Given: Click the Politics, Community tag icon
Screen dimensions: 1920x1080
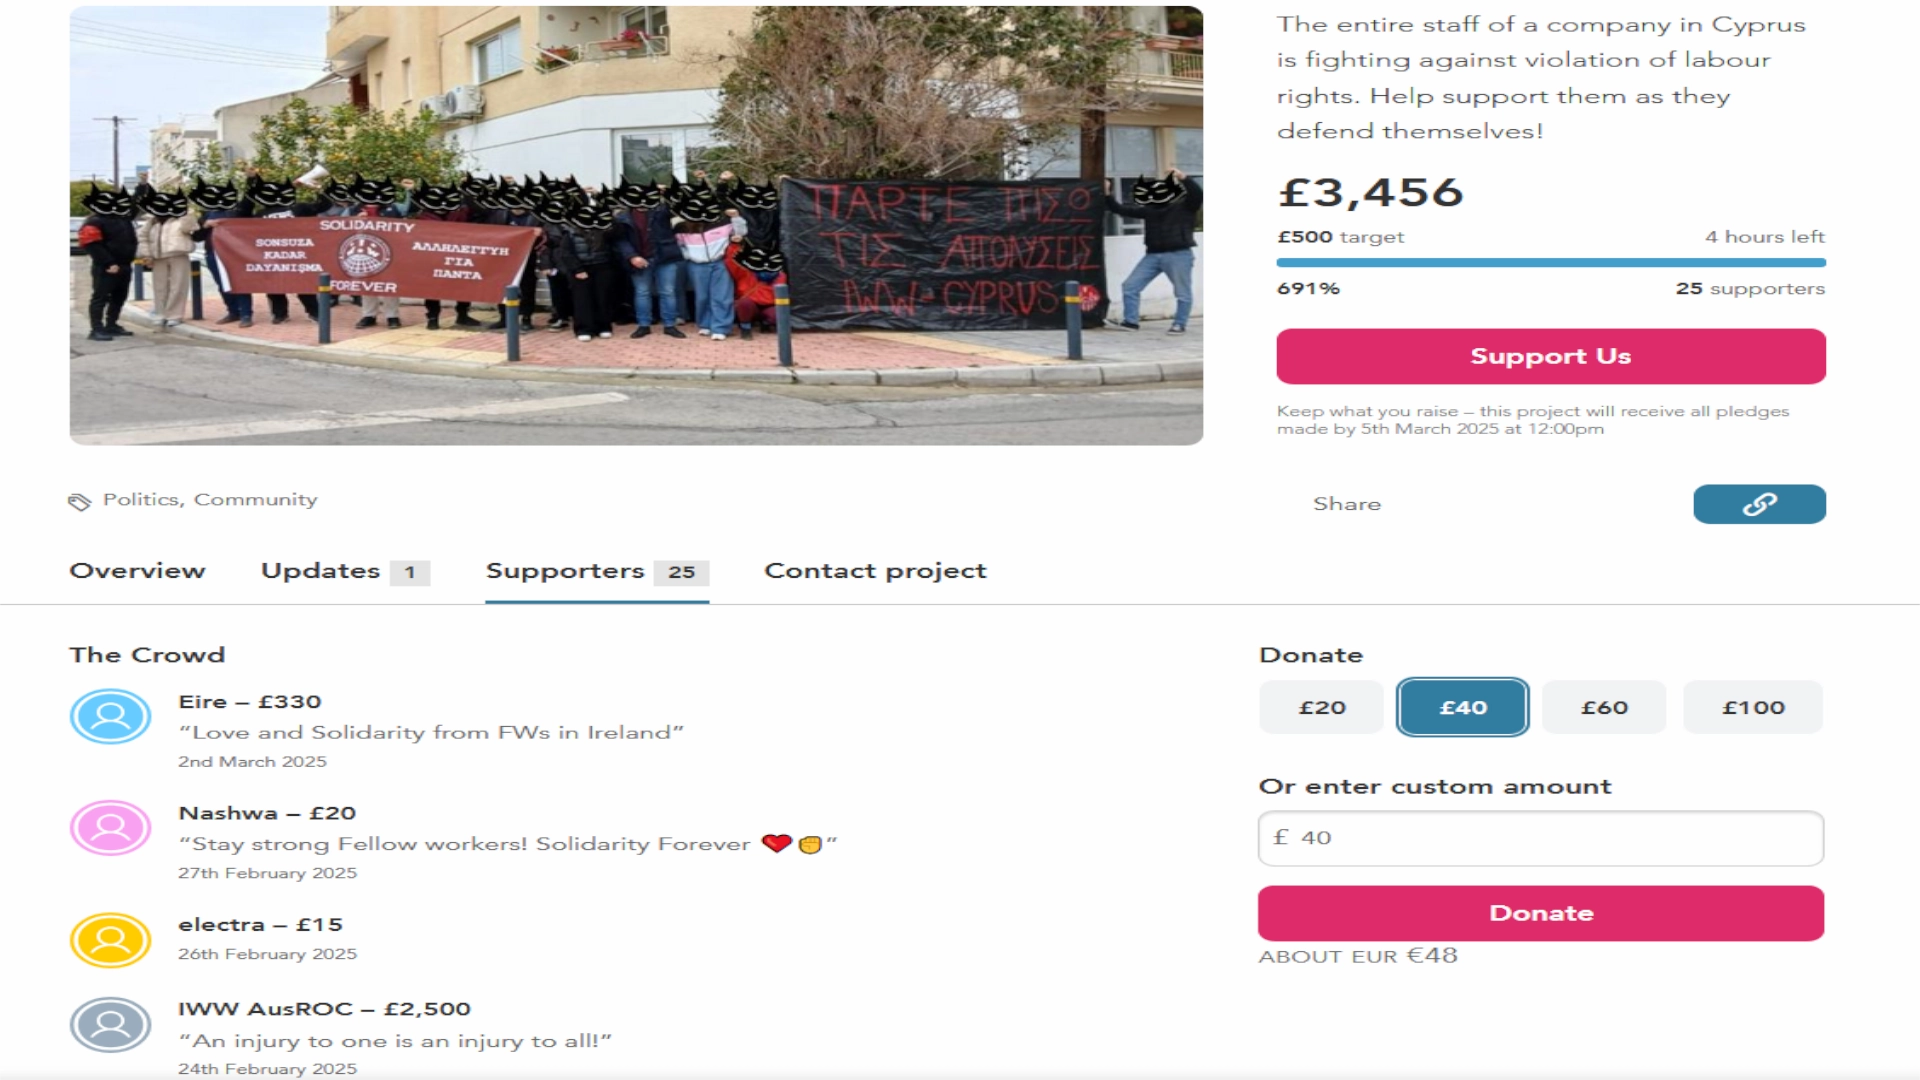Looking at the screenshot, I should (x=79, y=501).
